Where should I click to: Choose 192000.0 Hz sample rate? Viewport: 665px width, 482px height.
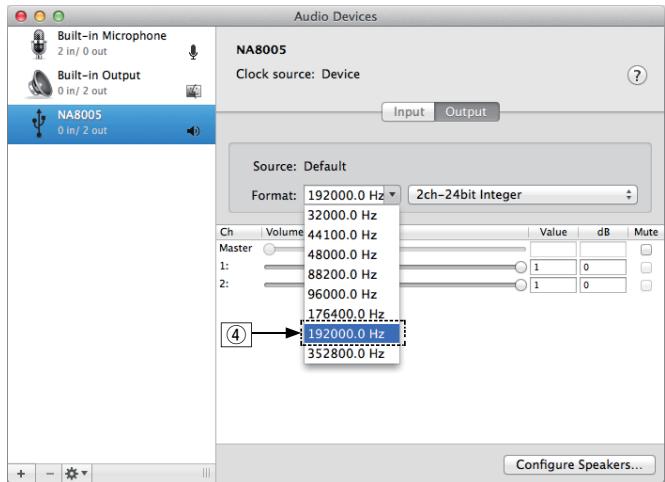352,334
